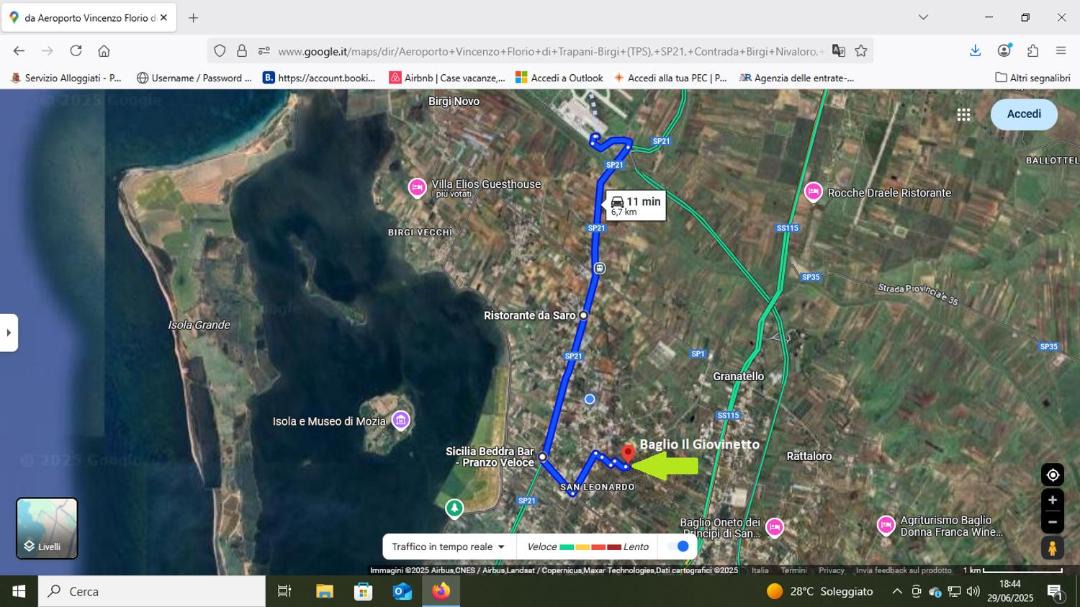Viewport: 1080px width, 607px height.
Task: Open File Explorer from the taskbar
Action: coord(324,591)
